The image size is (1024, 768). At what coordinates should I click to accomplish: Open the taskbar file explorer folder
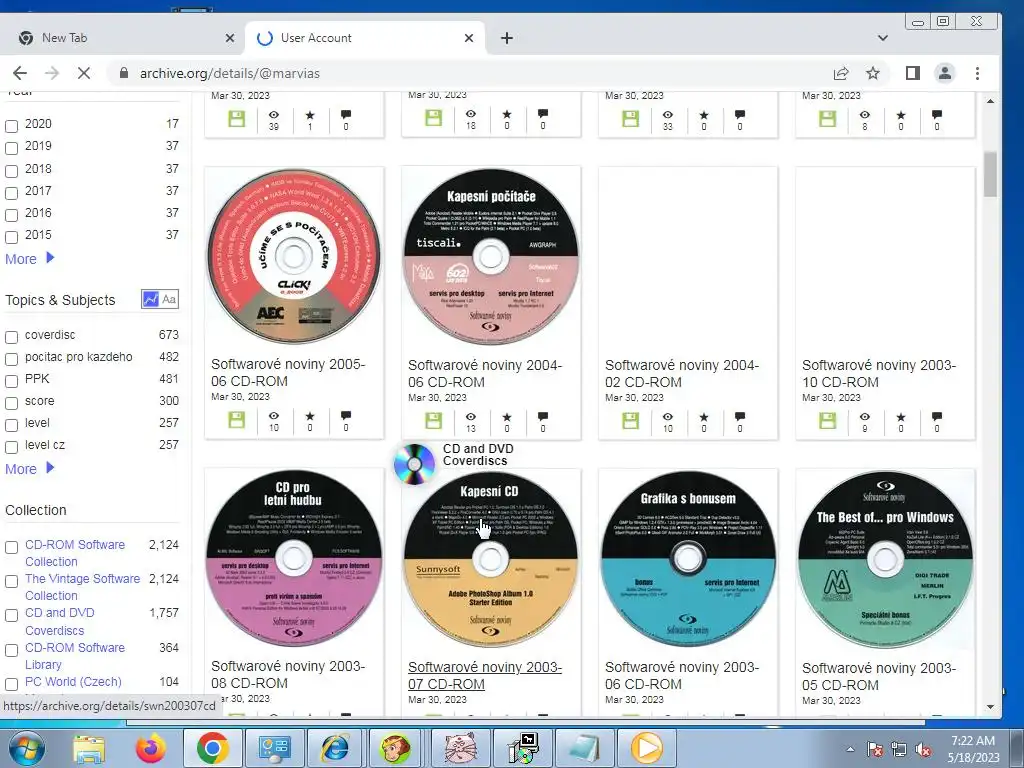point(88,748)
